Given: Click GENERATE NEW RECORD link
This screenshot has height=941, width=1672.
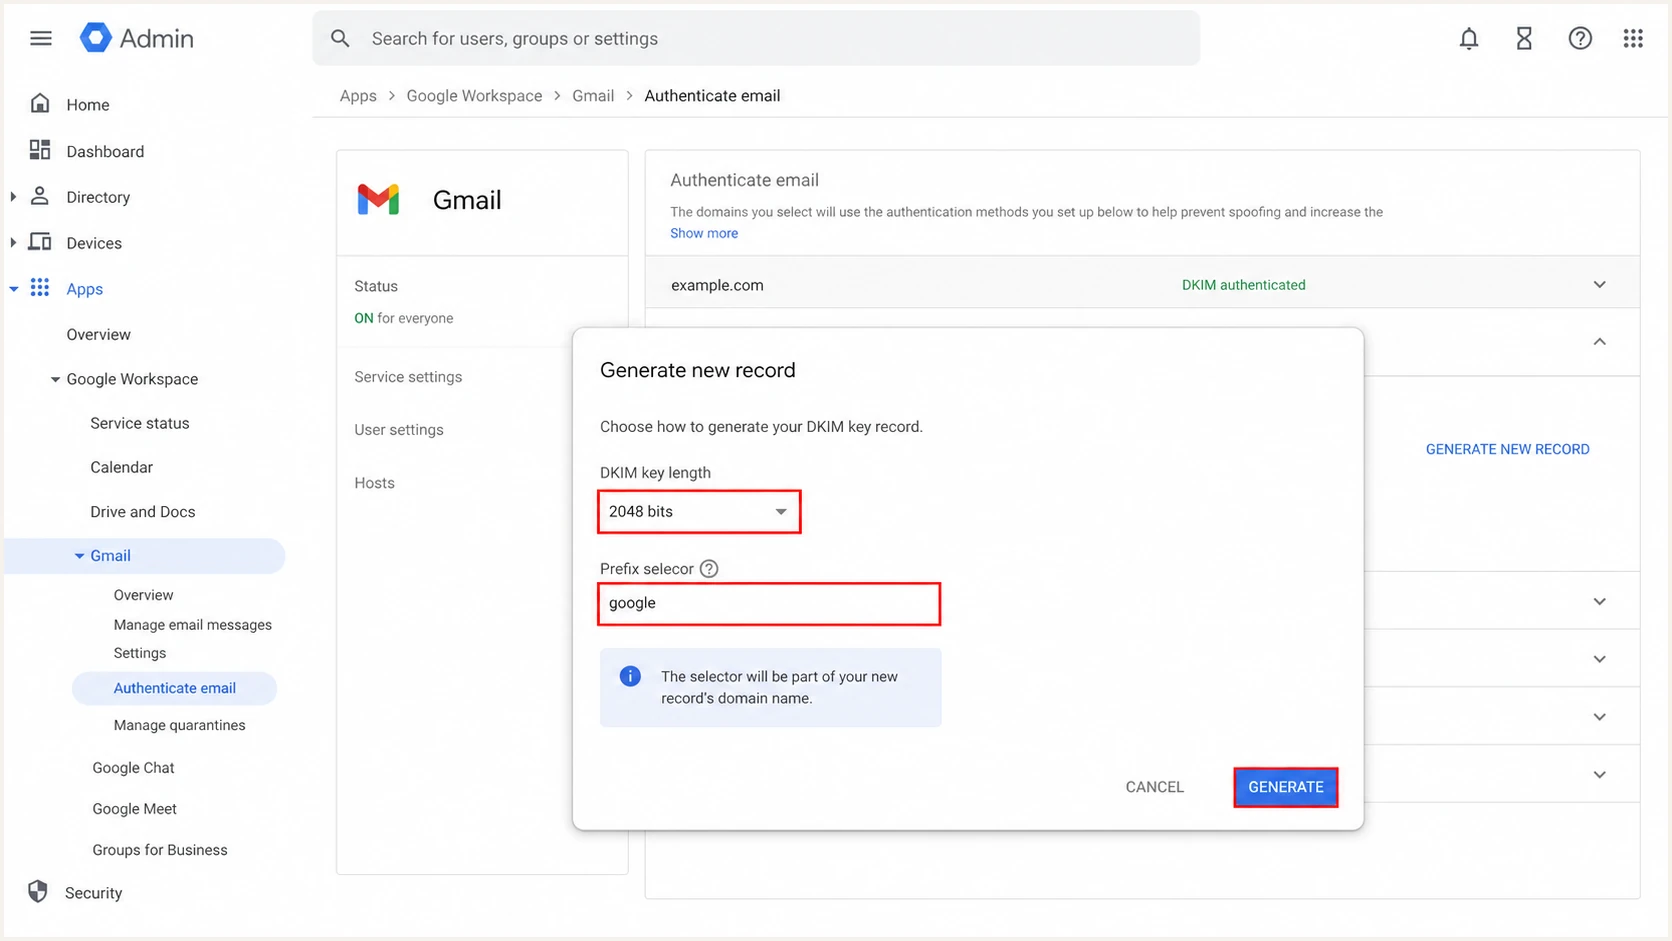Looking at the screenshot, I should (1507, 449).
